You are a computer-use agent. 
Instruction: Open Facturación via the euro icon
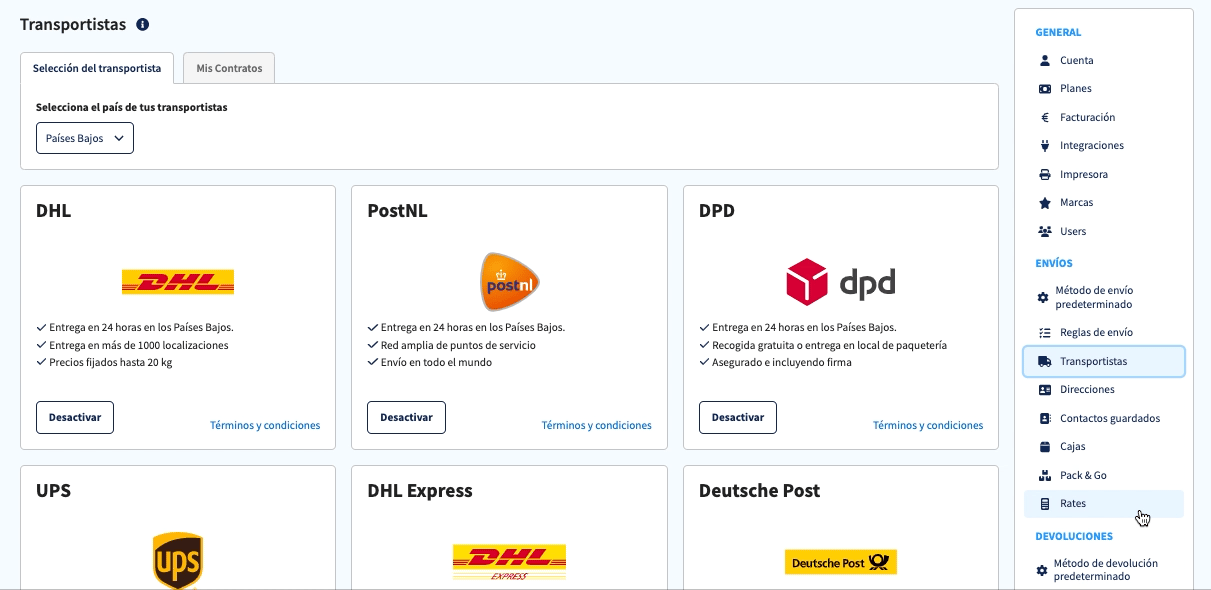(1045, 117)
